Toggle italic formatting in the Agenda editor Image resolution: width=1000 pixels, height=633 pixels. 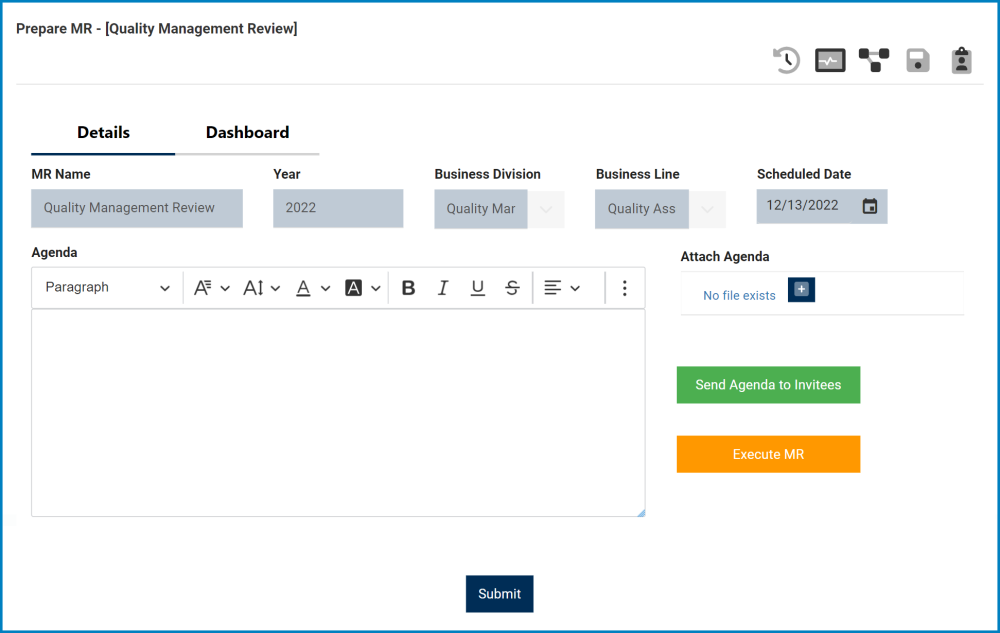[443, 287]
